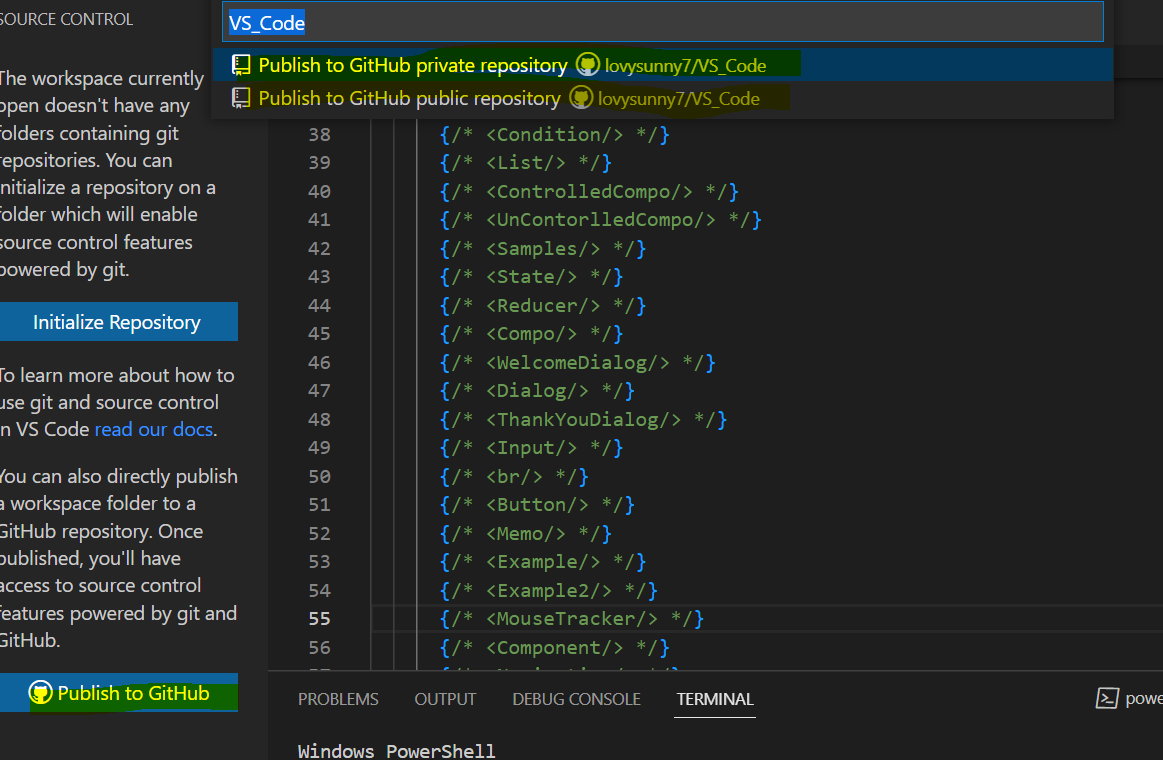Open the DEBUG CONSOLE tab

[x=576, y=699]
